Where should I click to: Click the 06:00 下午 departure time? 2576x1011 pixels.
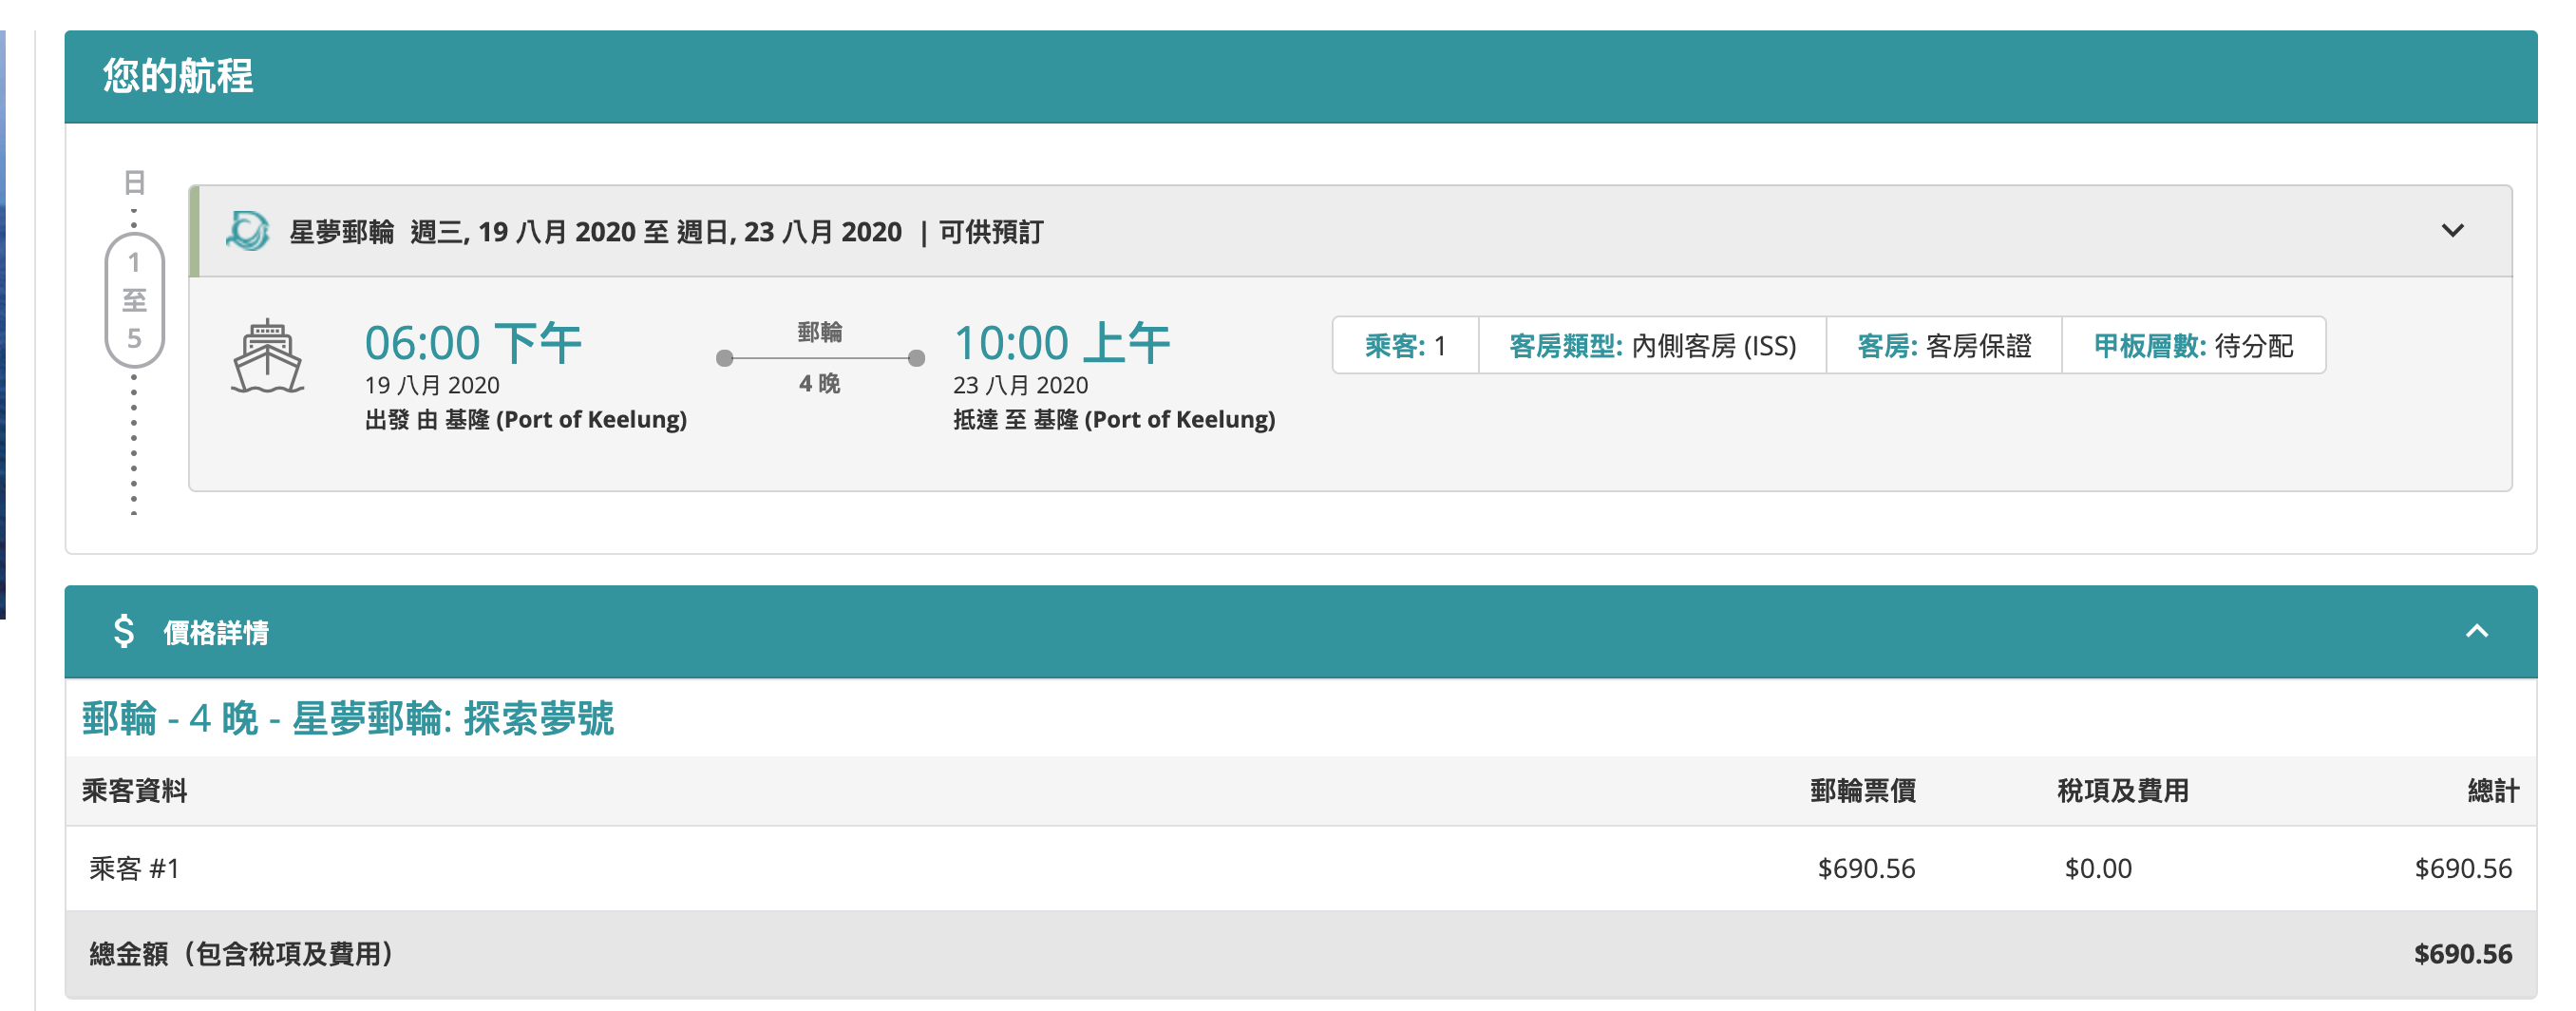tap(473, 343)
